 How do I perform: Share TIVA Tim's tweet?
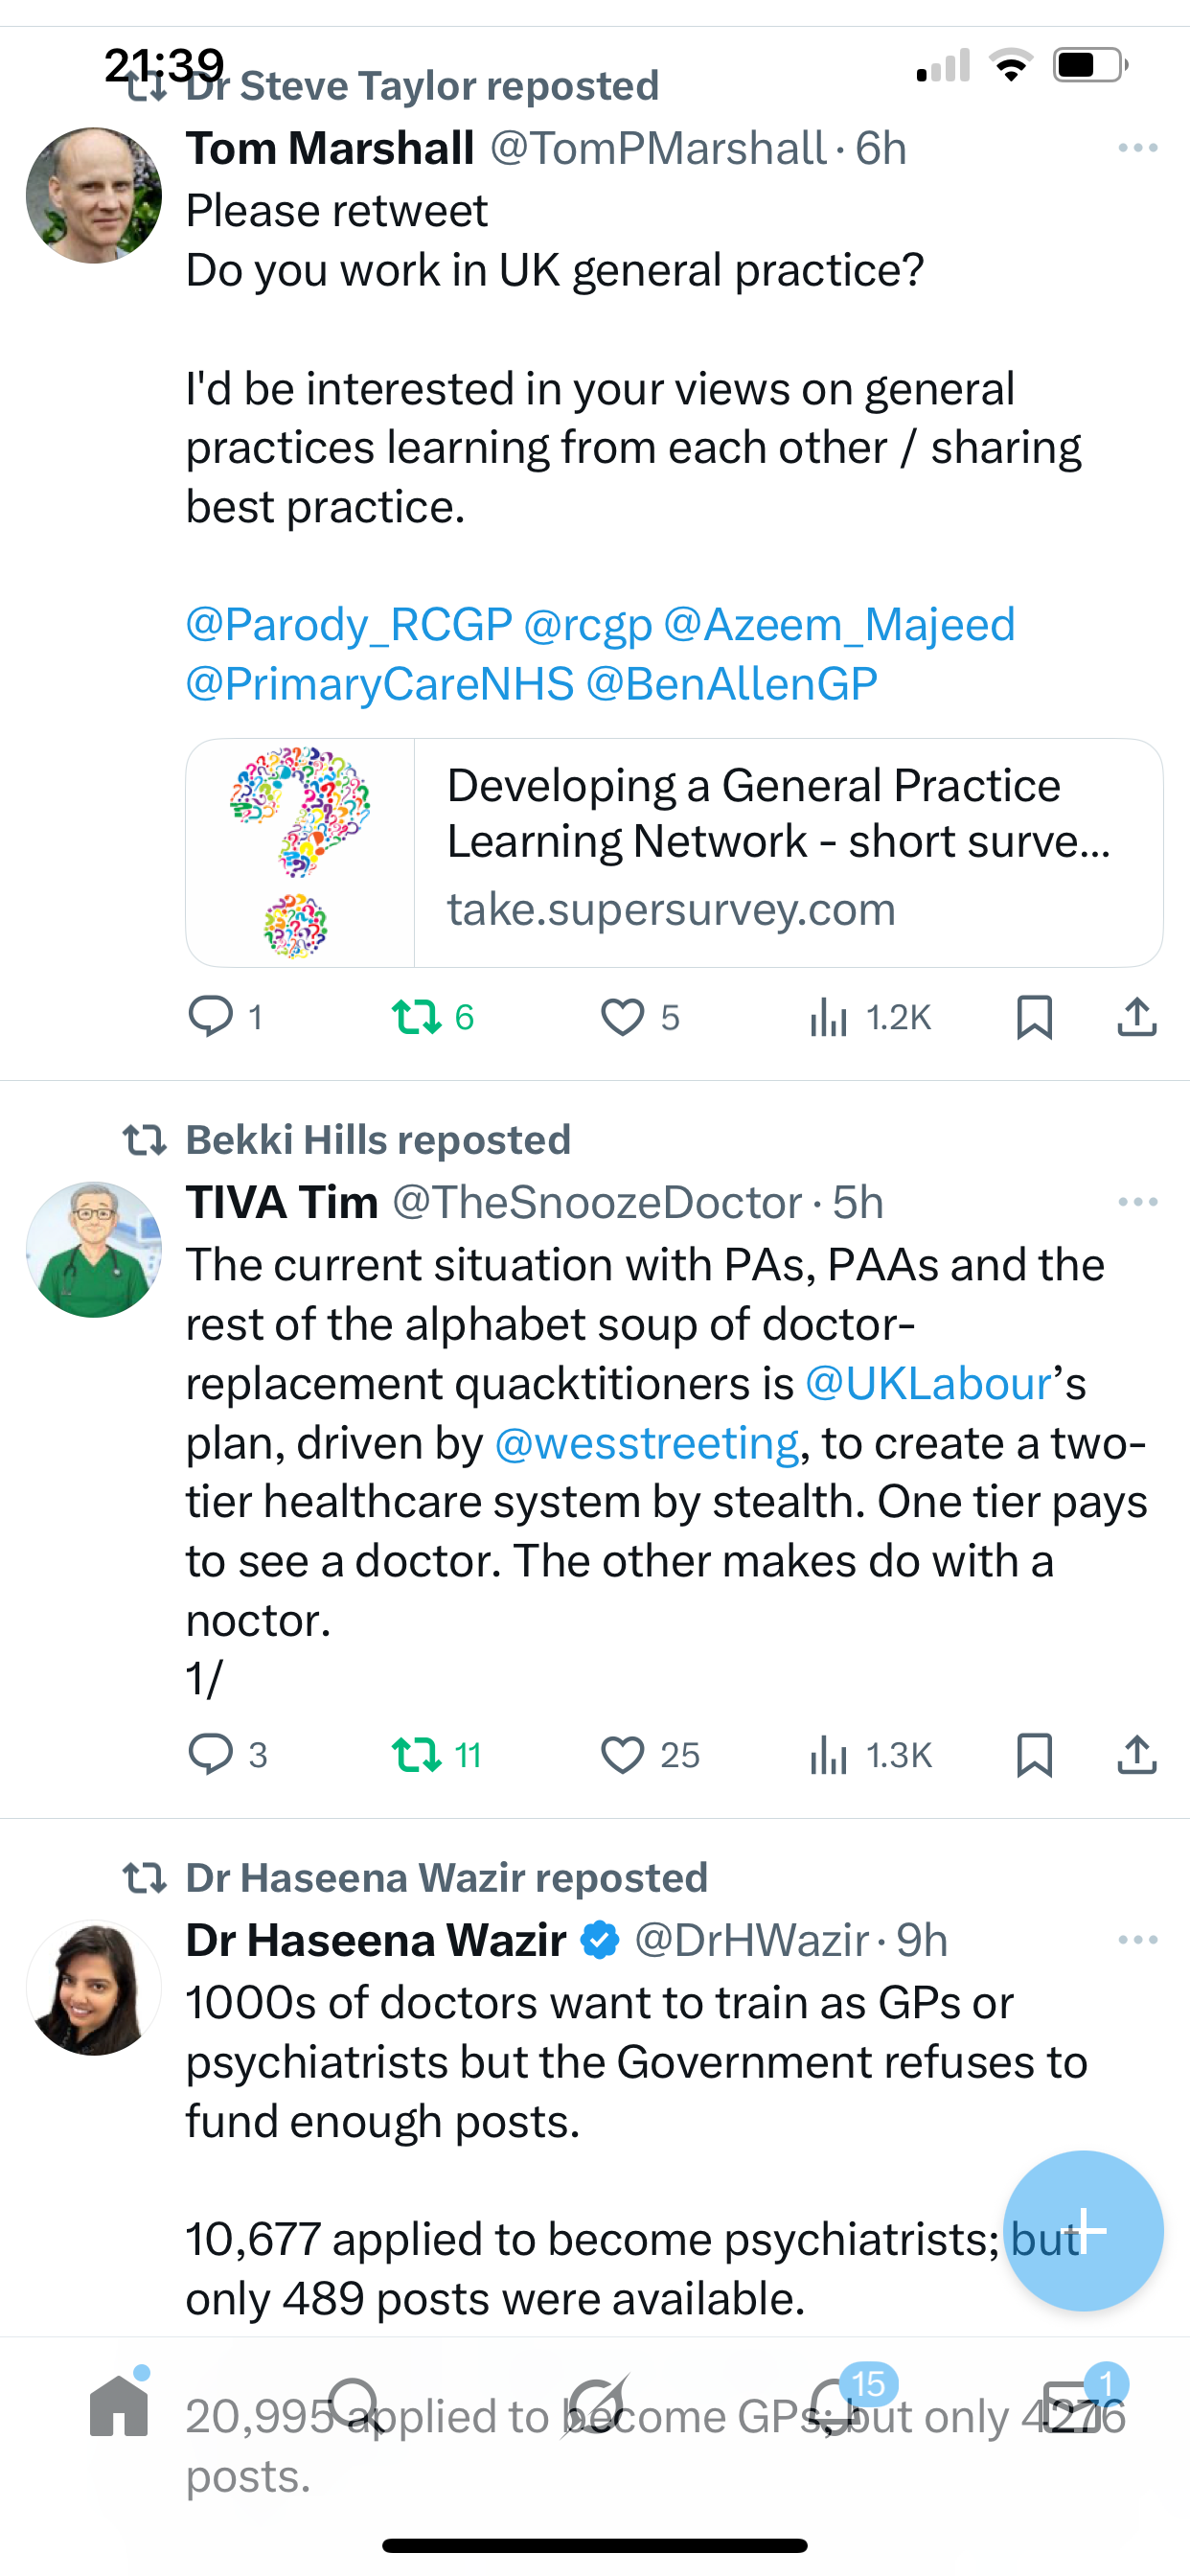1137,1755
